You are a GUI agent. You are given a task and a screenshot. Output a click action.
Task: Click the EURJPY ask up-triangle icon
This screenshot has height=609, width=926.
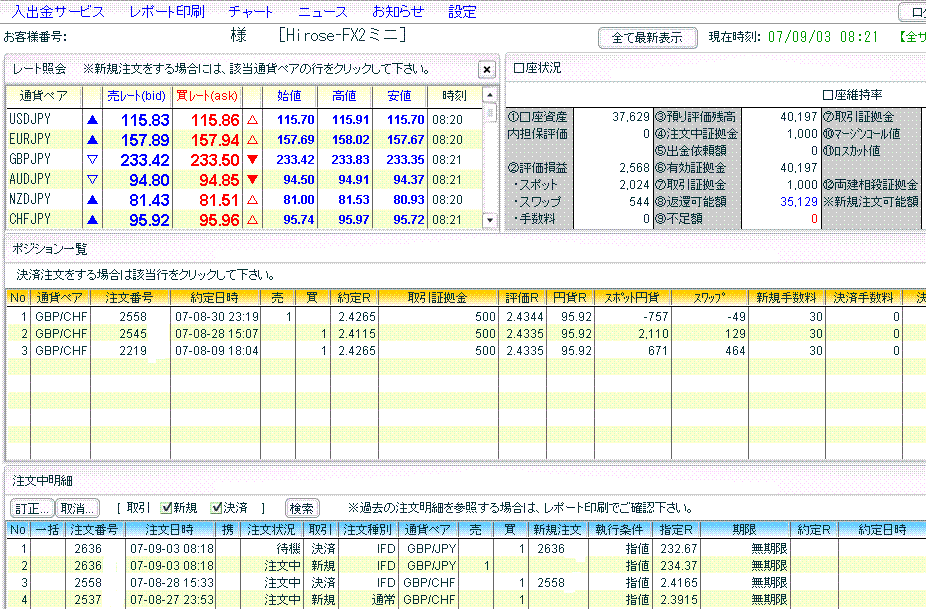pos(252,139)
